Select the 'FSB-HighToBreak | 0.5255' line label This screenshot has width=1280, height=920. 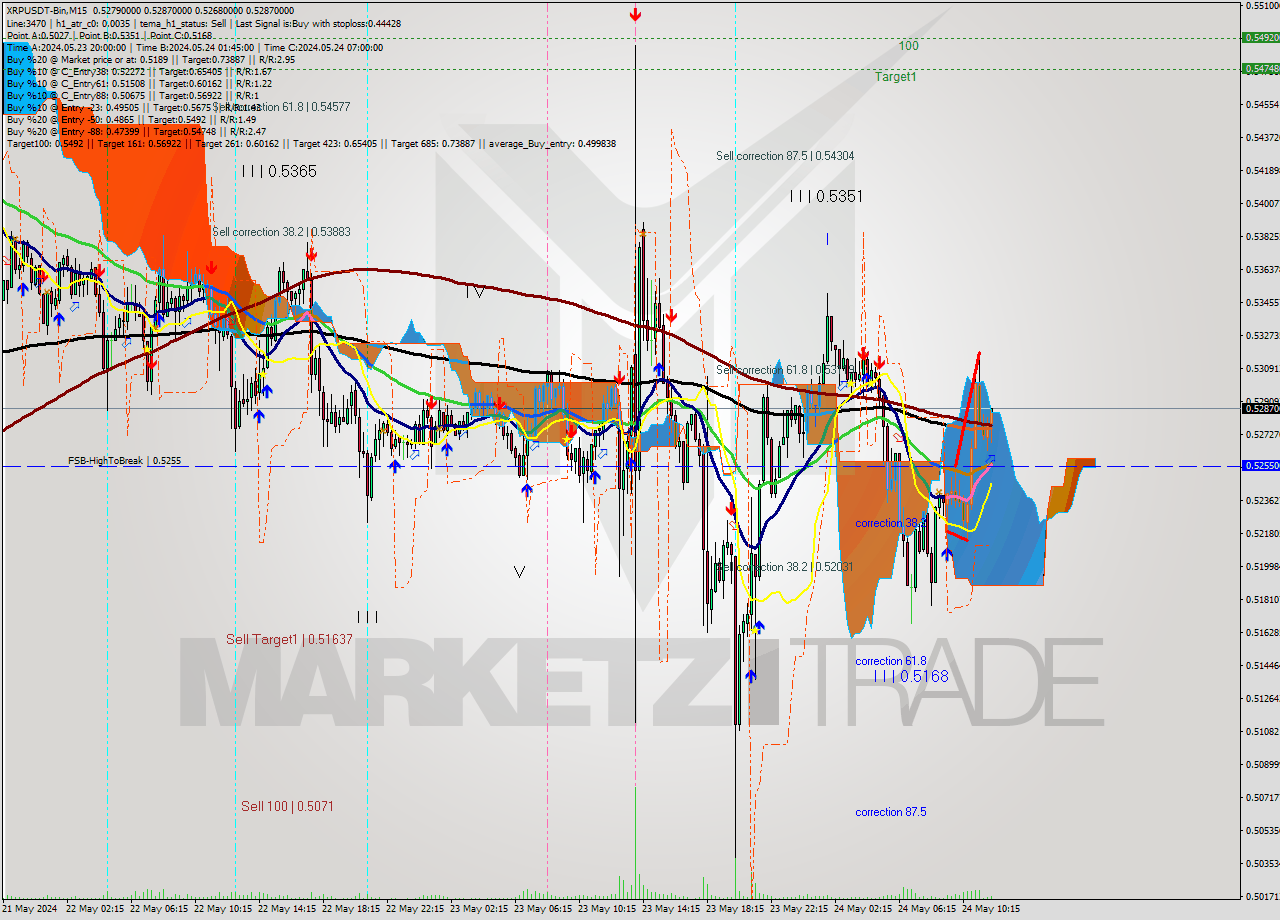pos(125,461)
